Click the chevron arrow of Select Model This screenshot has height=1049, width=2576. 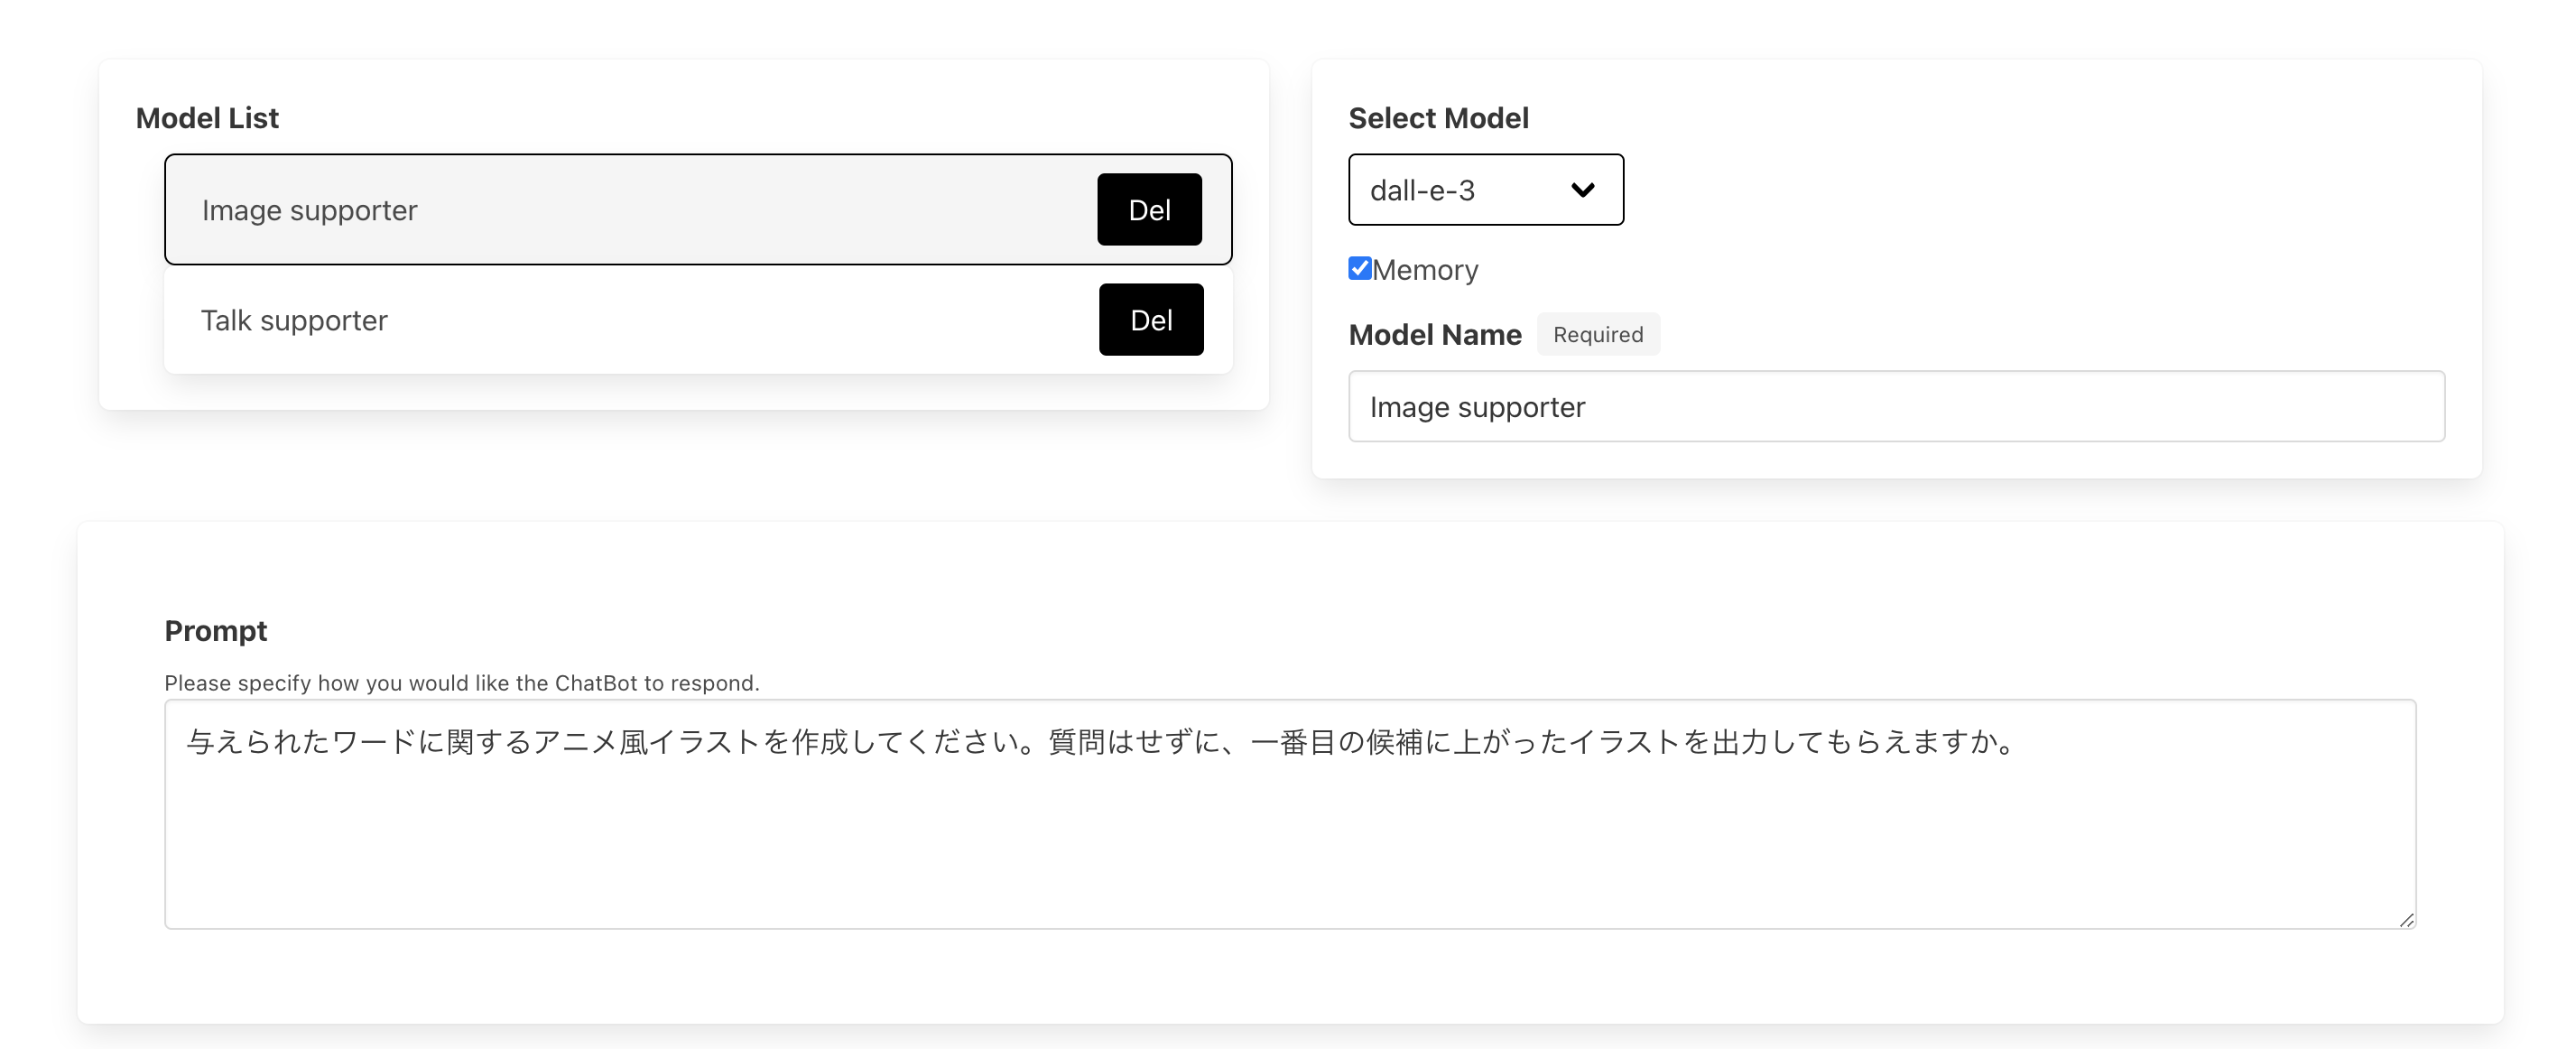tap(1582, 190)
